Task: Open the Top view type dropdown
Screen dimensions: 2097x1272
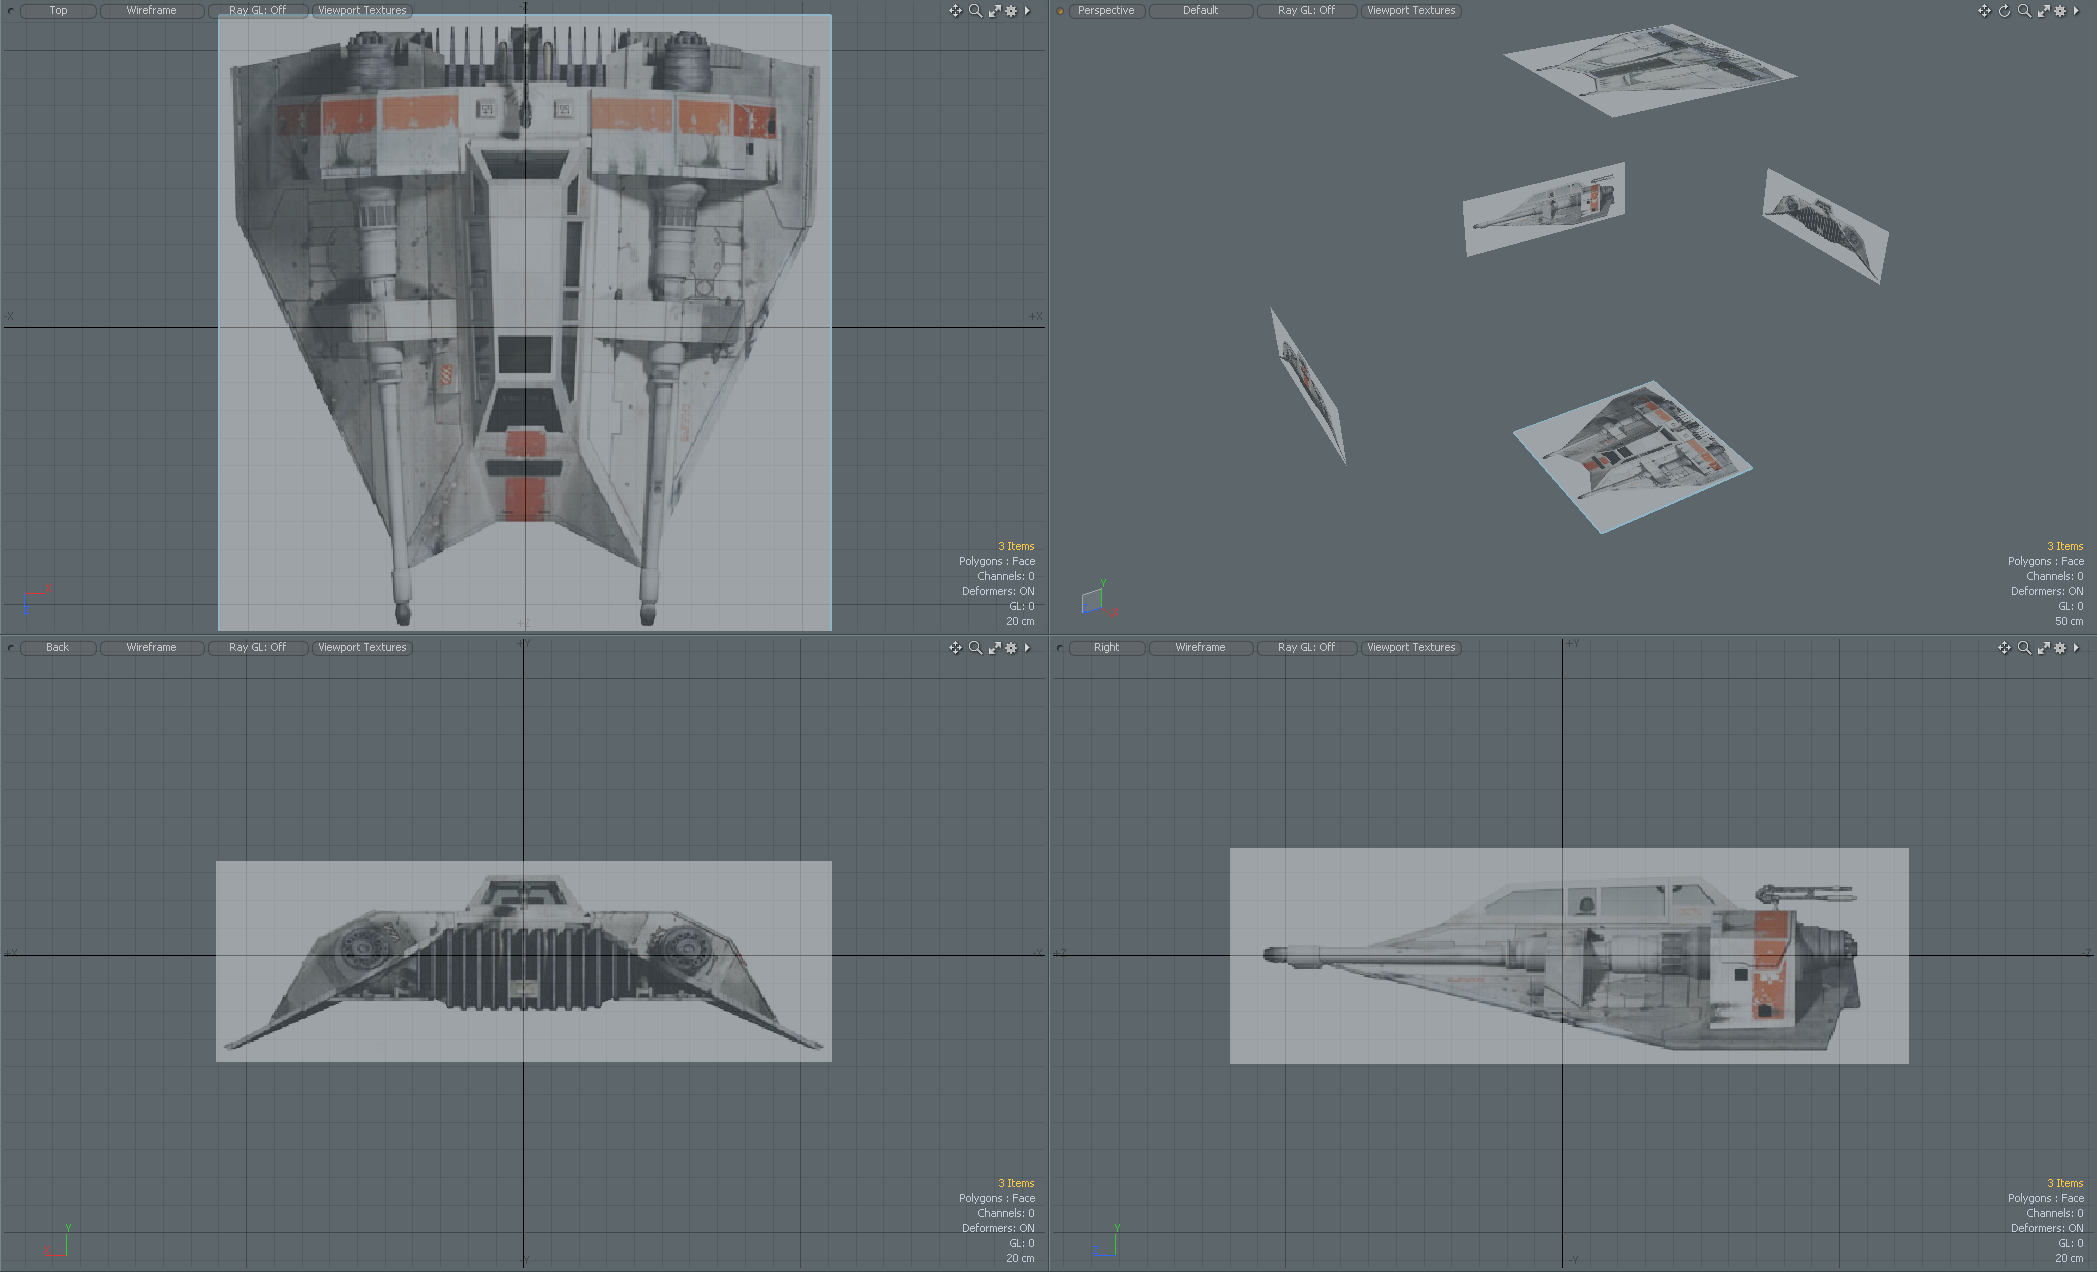Action: coord(58,11)
